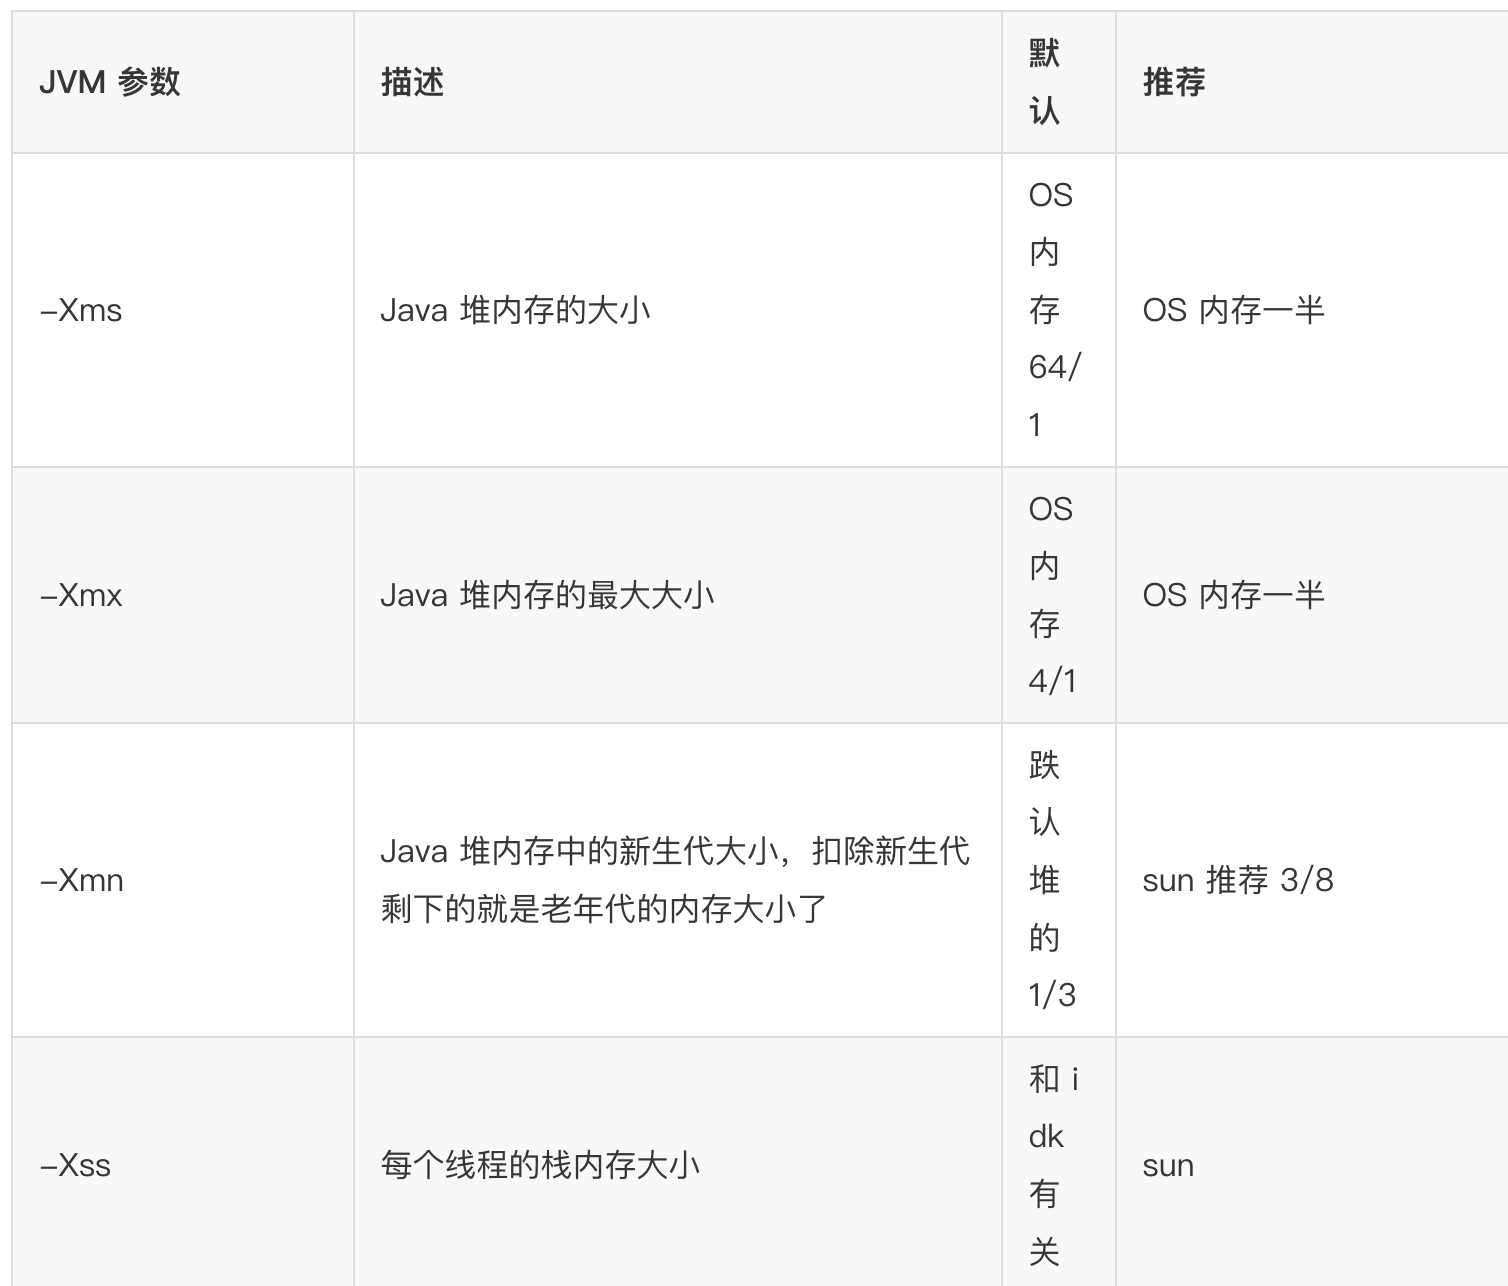Click the "默认" column header
Viewport: 1508px width, 1286px height.
coord(1045,82)
